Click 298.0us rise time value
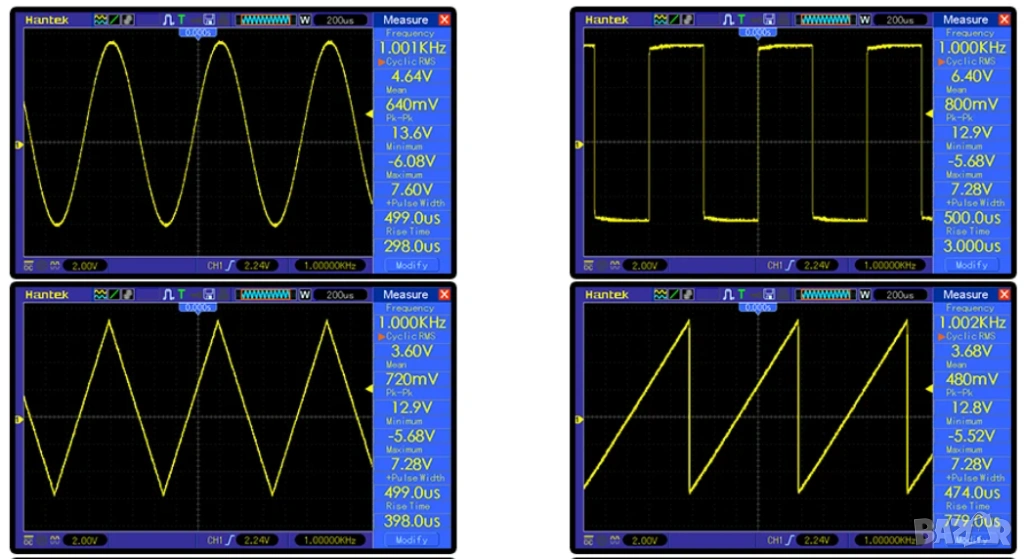Image resolution: width=1024 pixels, height=559 pixels. coord(412,247)
